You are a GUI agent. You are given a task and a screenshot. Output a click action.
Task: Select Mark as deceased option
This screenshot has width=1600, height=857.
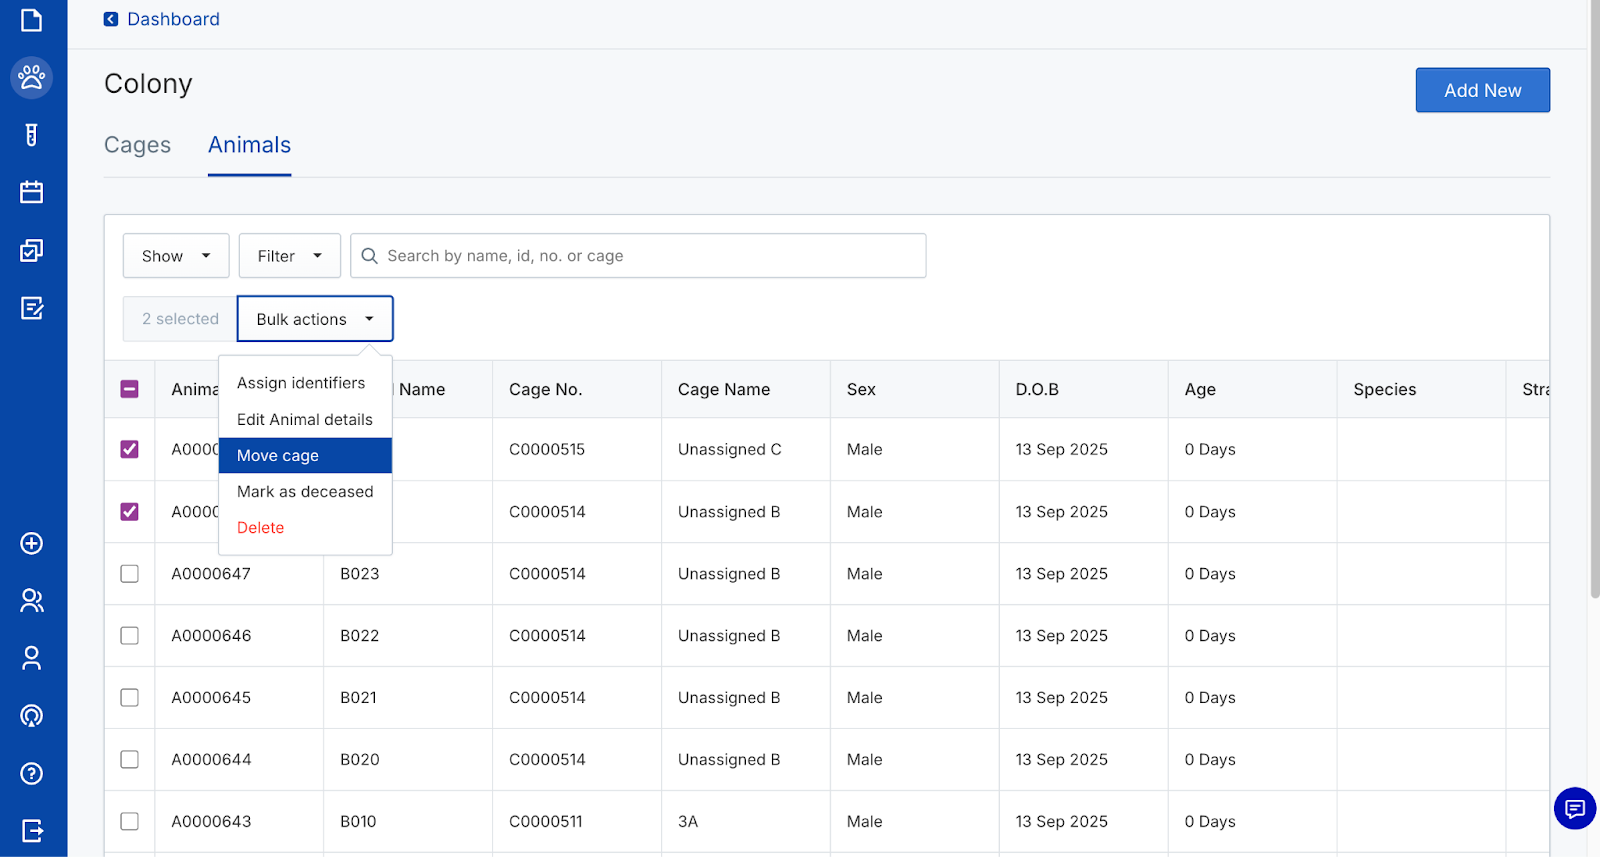305,492
